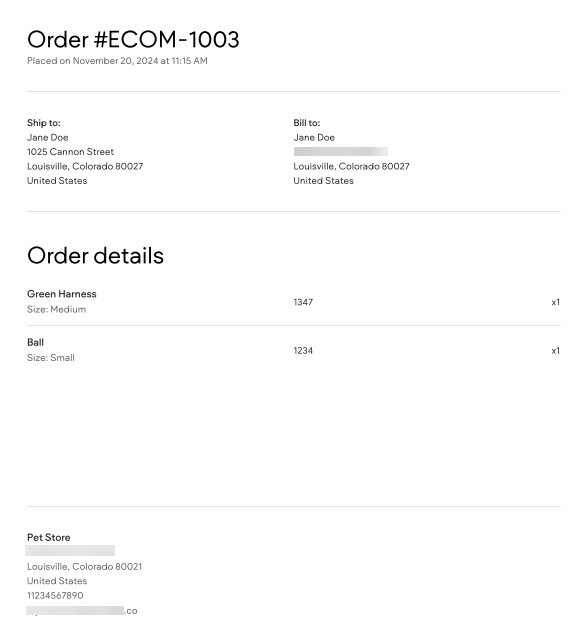Select the Green Harness item name

61,294
